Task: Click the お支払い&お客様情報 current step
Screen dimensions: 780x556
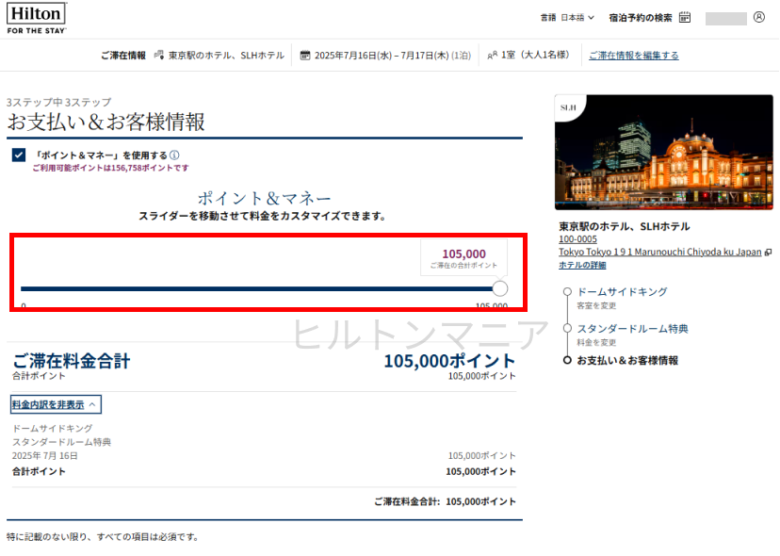Action: tap(627, 360)
